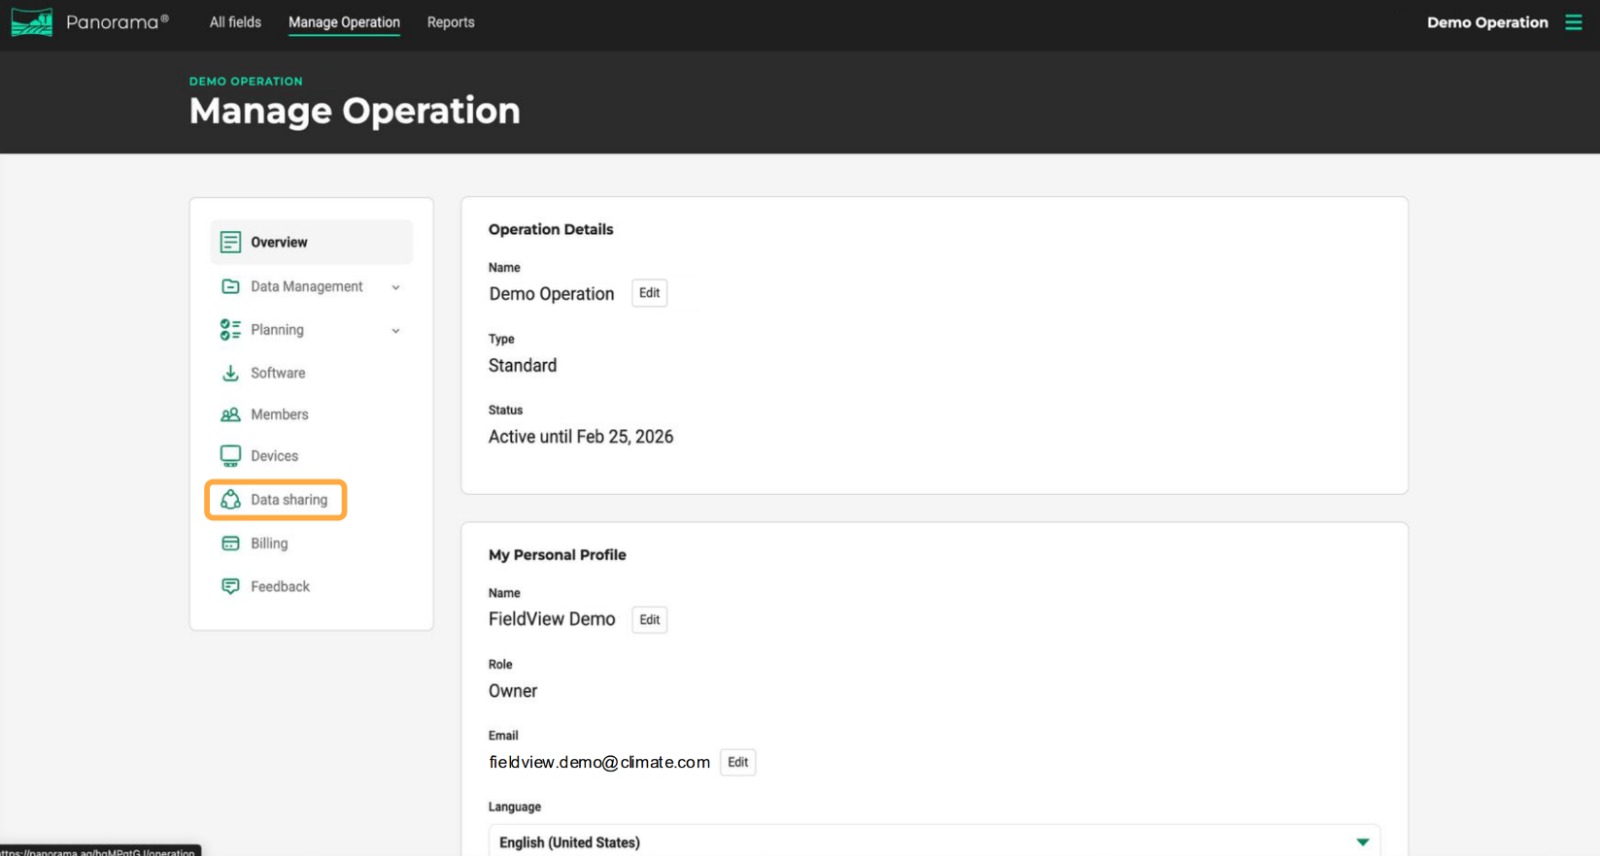Screen dimensions: 1600x856
Task: Click Demo Operation account label
Action: click(1487, 22)
